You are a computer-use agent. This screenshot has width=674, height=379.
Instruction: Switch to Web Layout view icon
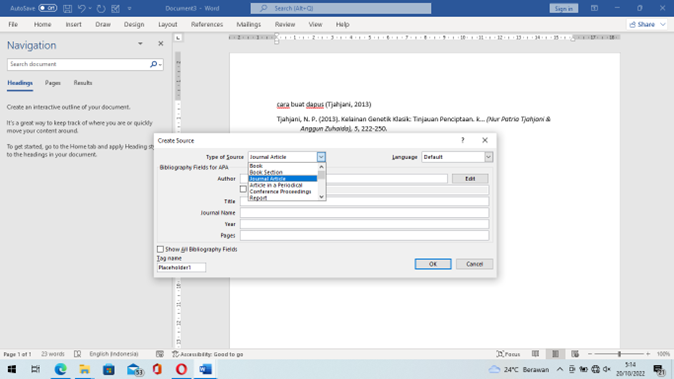[575, 354]
